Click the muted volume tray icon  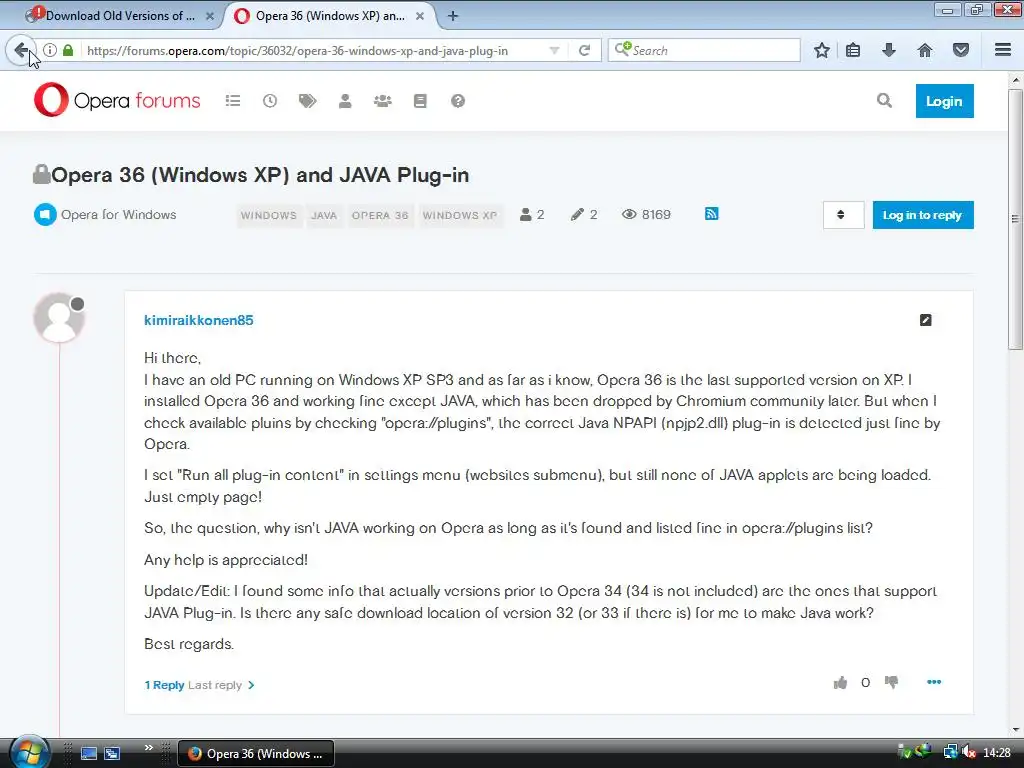(x=969, y=753)
